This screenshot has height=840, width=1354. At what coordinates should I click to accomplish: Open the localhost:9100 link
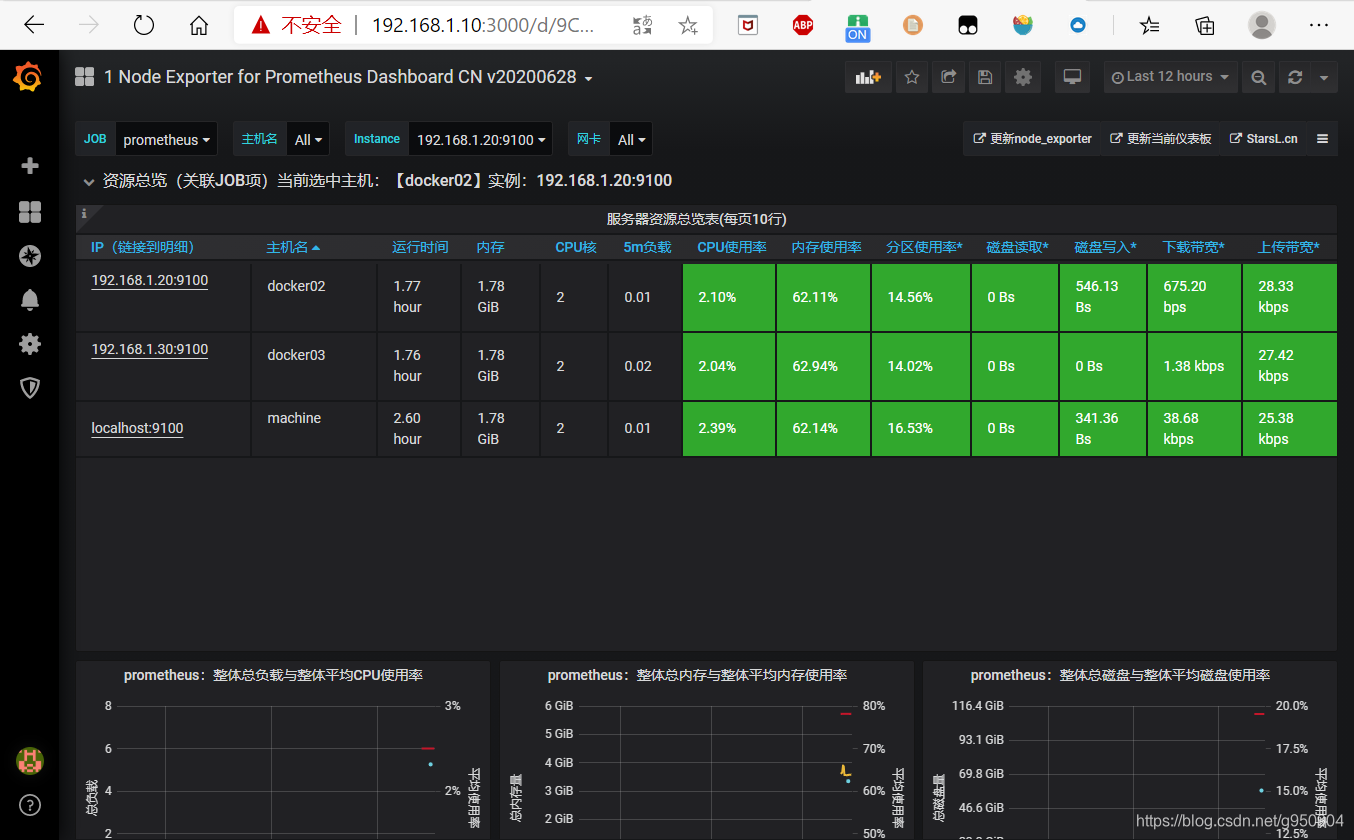137,429
